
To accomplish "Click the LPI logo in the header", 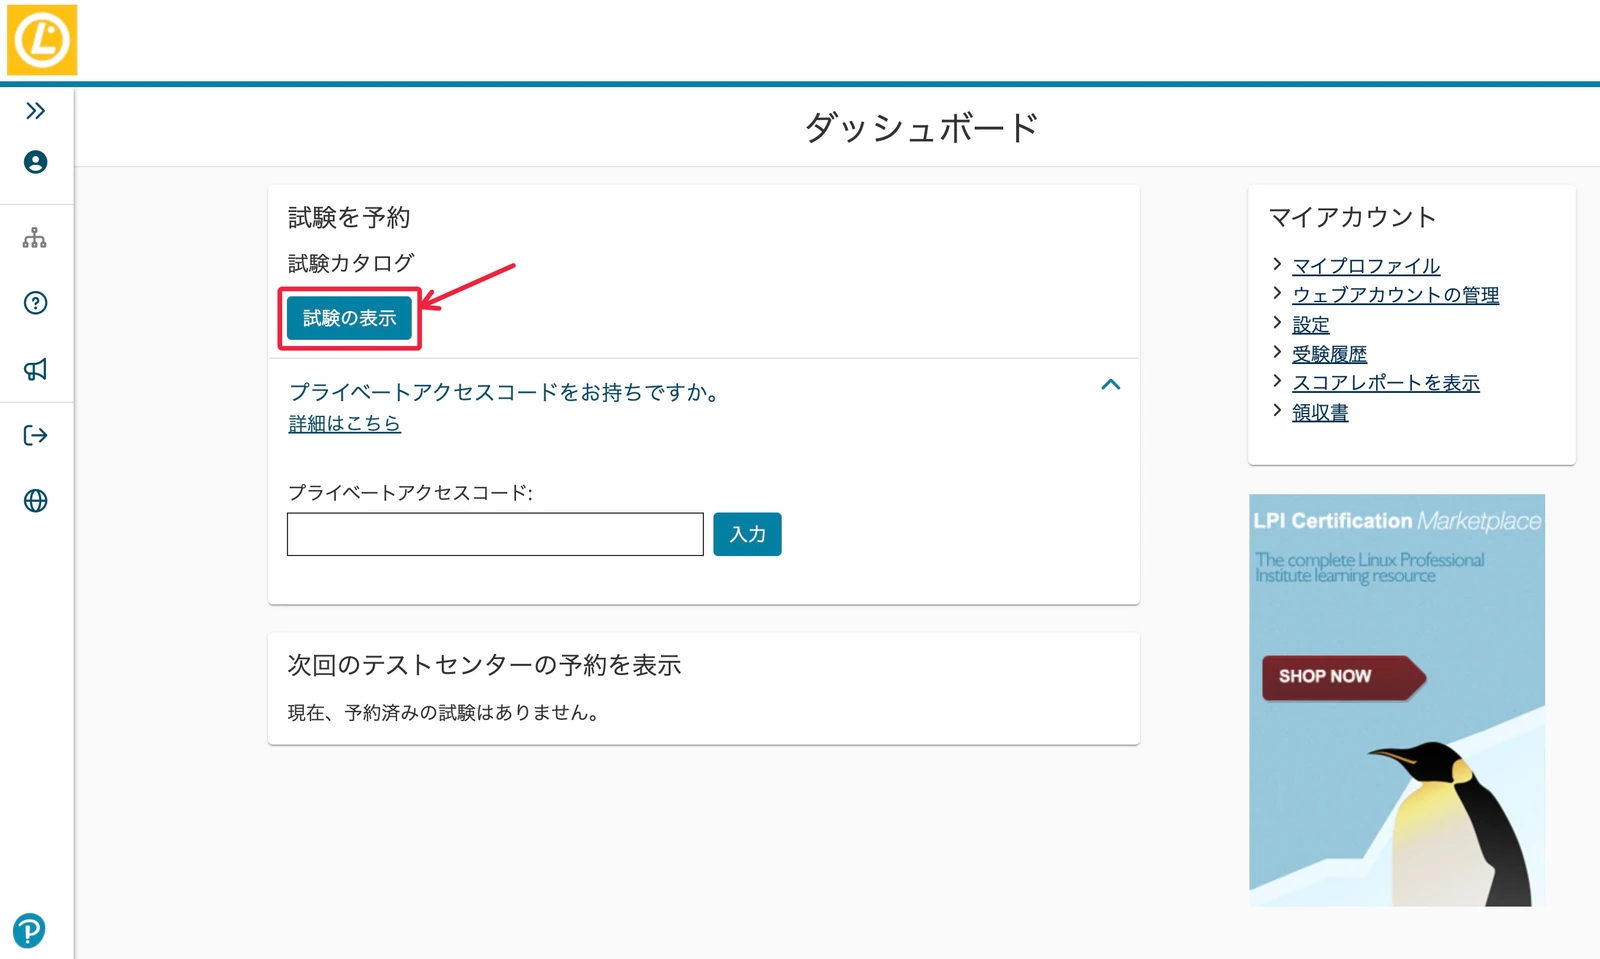I will coord(42,40).
